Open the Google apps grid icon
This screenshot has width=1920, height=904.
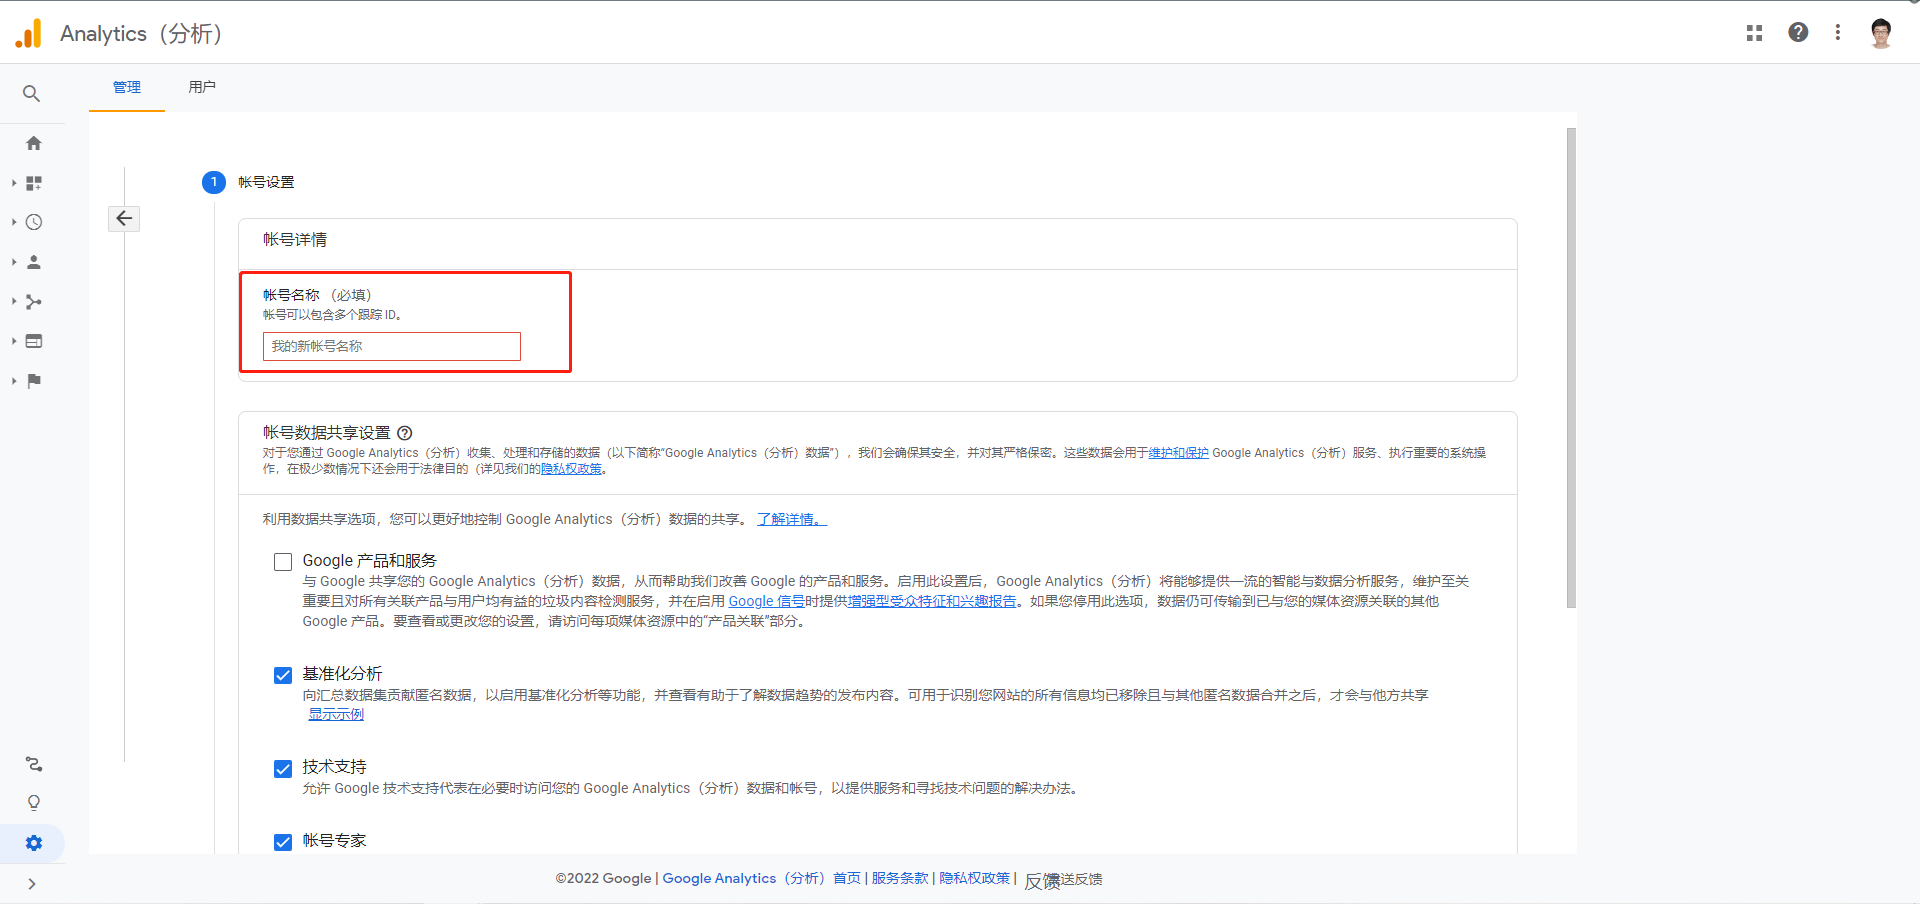(x=1754, y=33)
